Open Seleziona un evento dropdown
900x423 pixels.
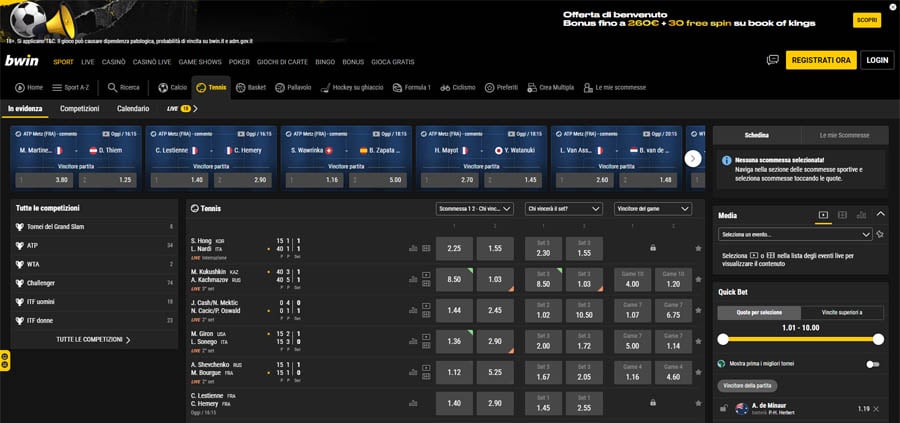(x=795, y=235)
